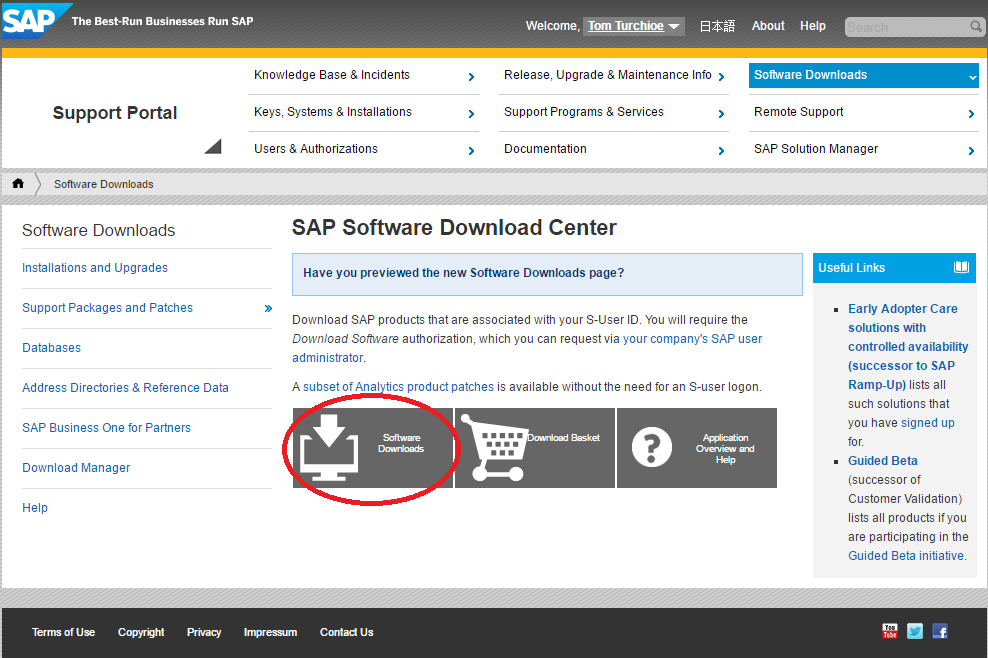Open the YouTube footer icon

point(890,631)
